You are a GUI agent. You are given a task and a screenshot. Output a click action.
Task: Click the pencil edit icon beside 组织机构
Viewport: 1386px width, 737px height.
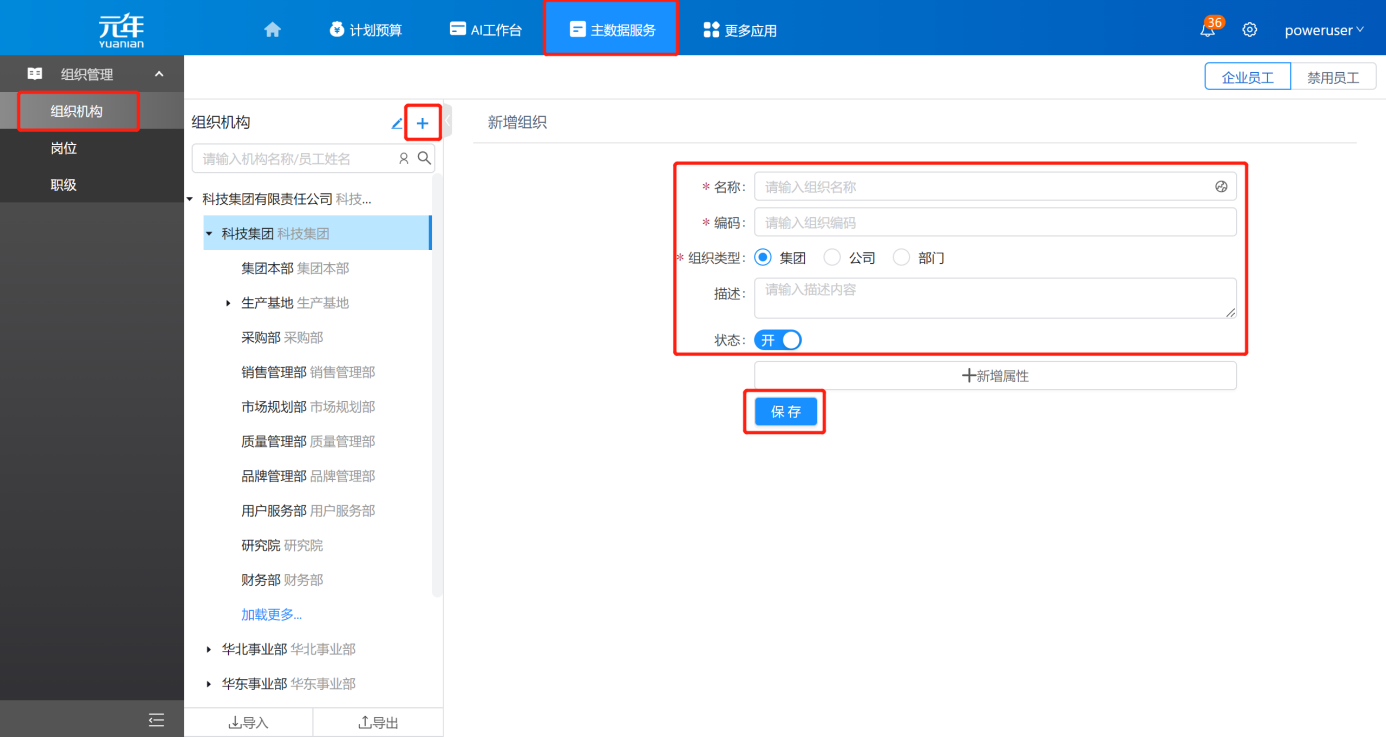coord(397,124)
